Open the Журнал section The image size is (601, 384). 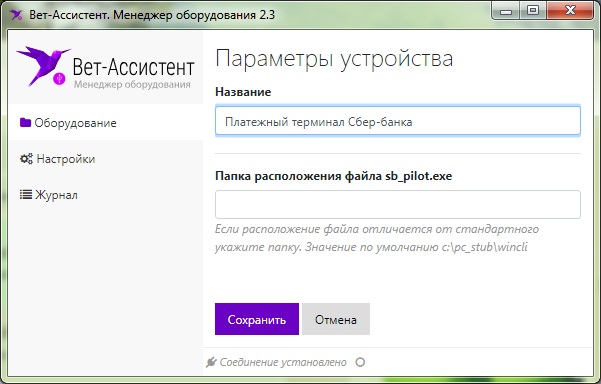pyautogui.click(x=105, y=195)
